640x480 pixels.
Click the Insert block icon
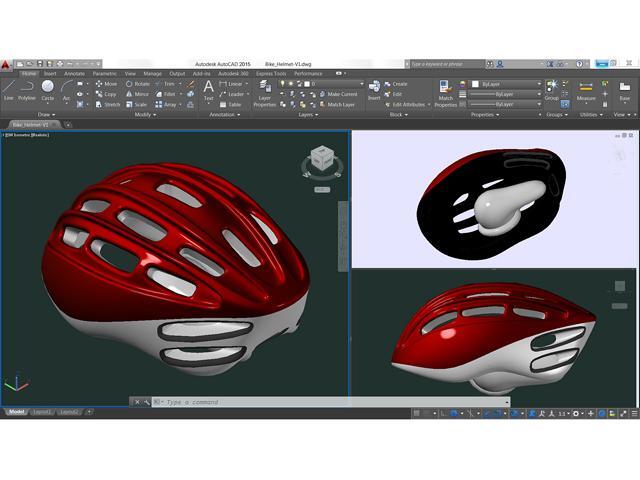[x=374, y=90]
